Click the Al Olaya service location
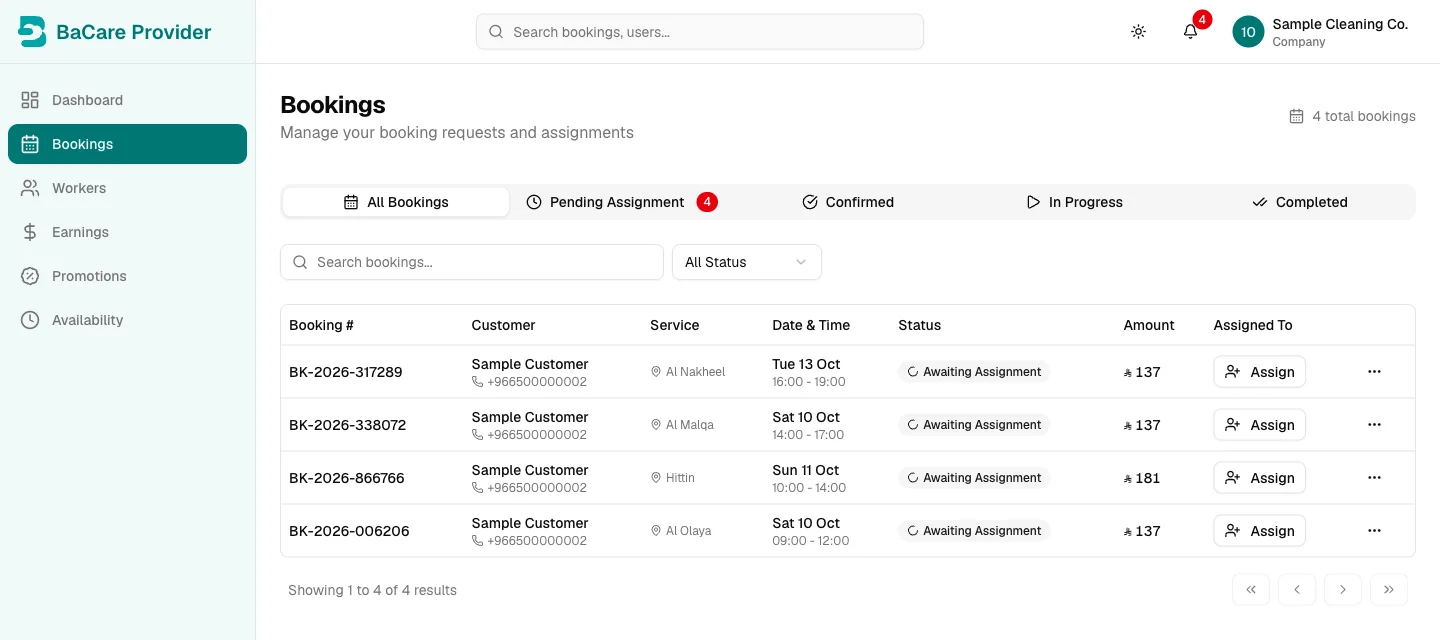 coord(681,531)
